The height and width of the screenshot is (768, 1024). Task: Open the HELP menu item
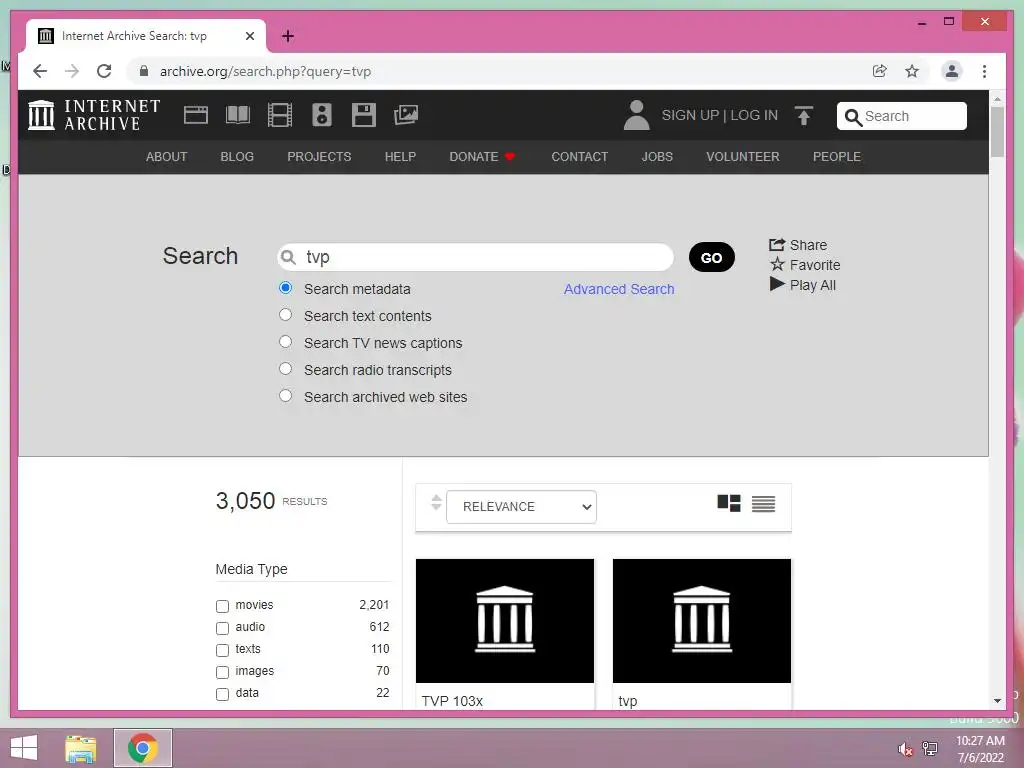(x=400, y=157)
